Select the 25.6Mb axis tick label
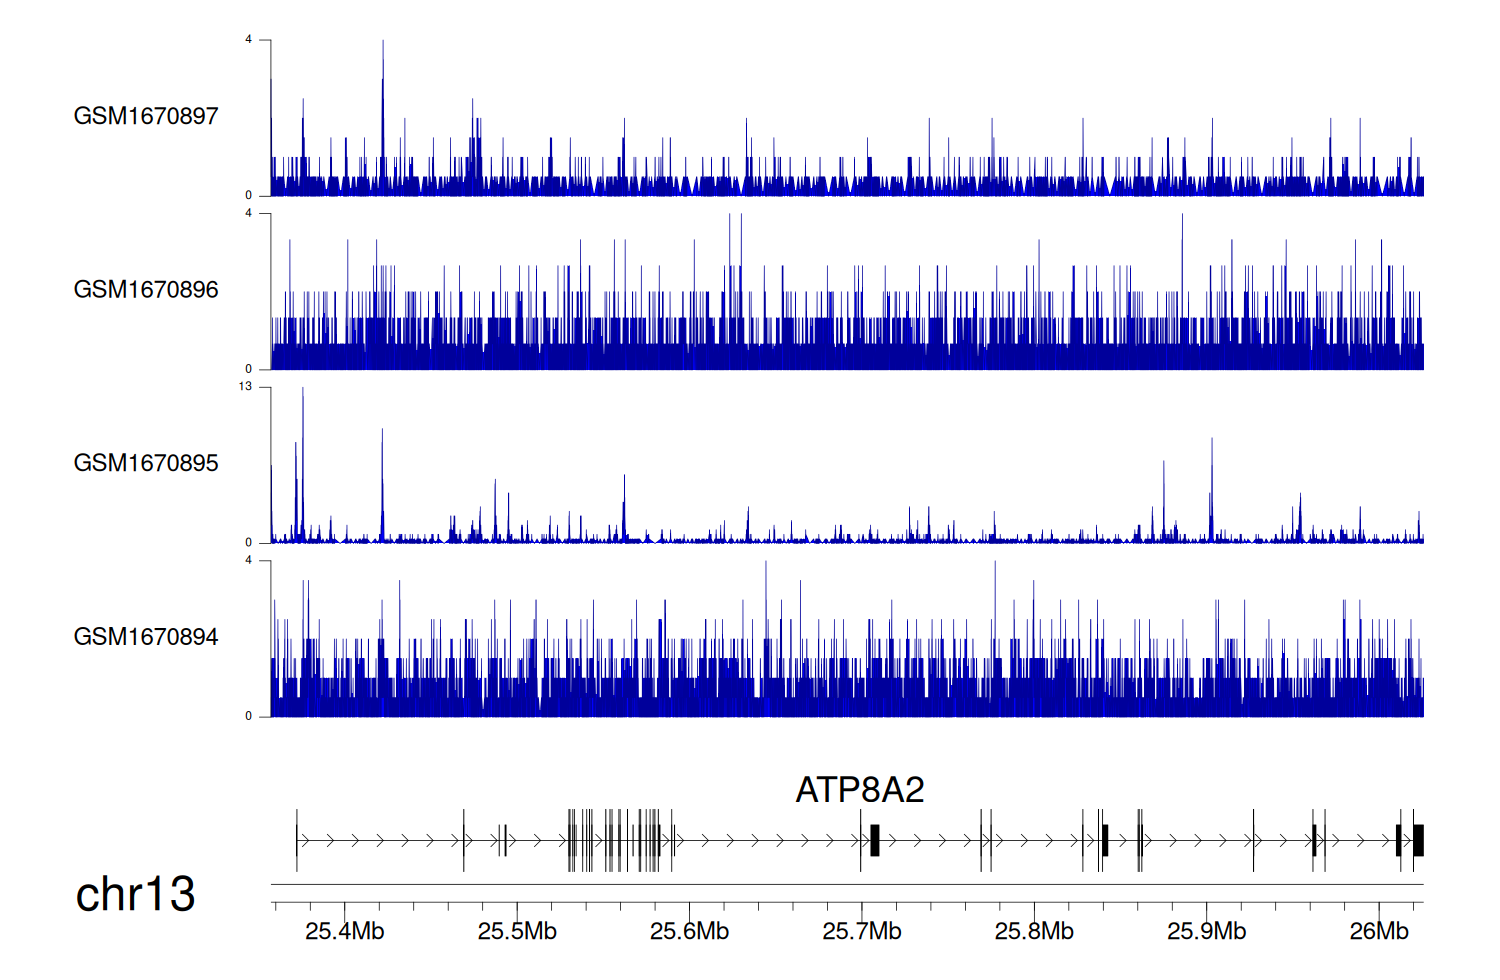The image size is (1500, 980). tap(689, 931)
